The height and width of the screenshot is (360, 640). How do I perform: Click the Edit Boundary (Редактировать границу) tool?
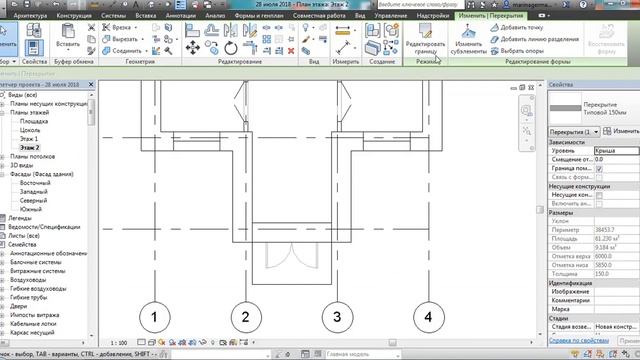(425, 39)
